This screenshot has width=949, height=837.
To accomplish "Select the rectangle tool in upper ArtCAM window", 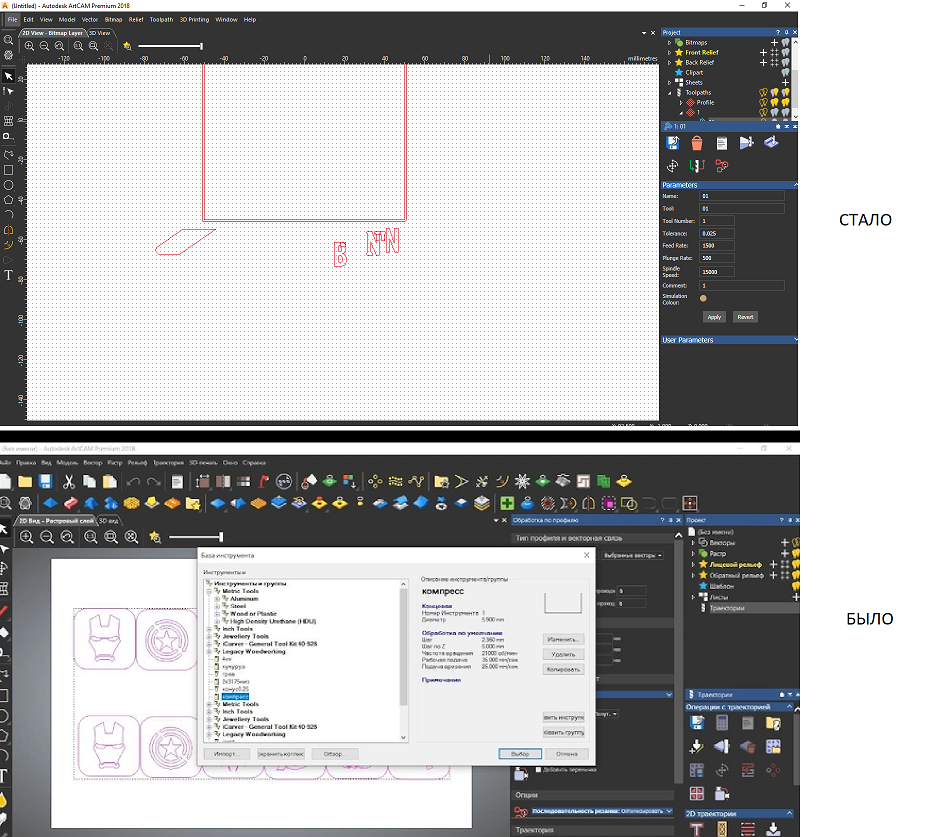I will [8, 170].
